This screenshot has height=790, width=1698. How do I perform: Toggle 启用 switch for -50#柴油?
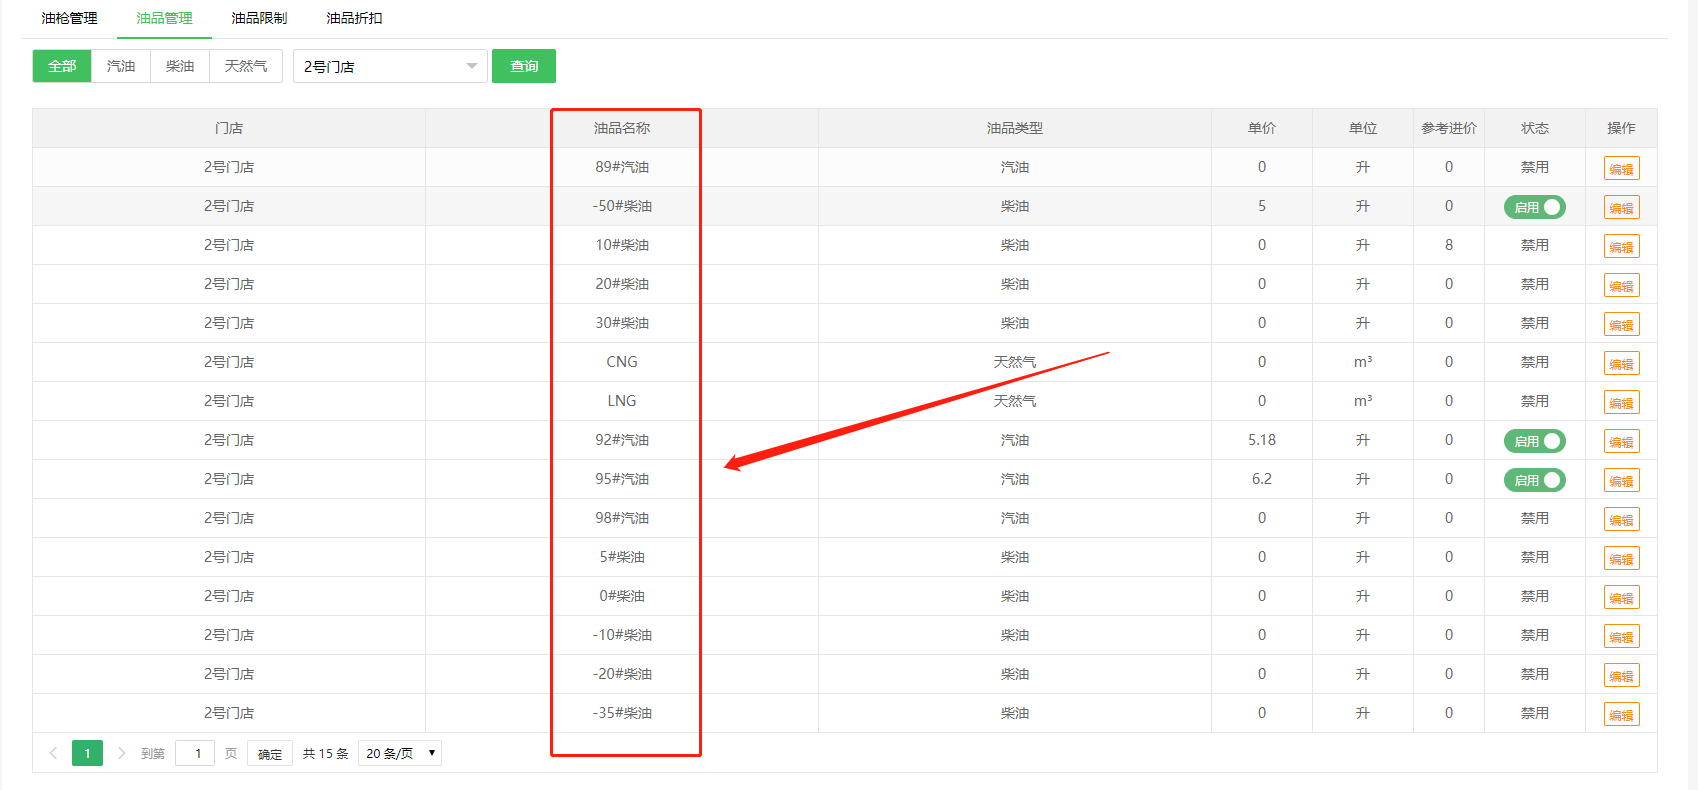(x=1534, y=207)
